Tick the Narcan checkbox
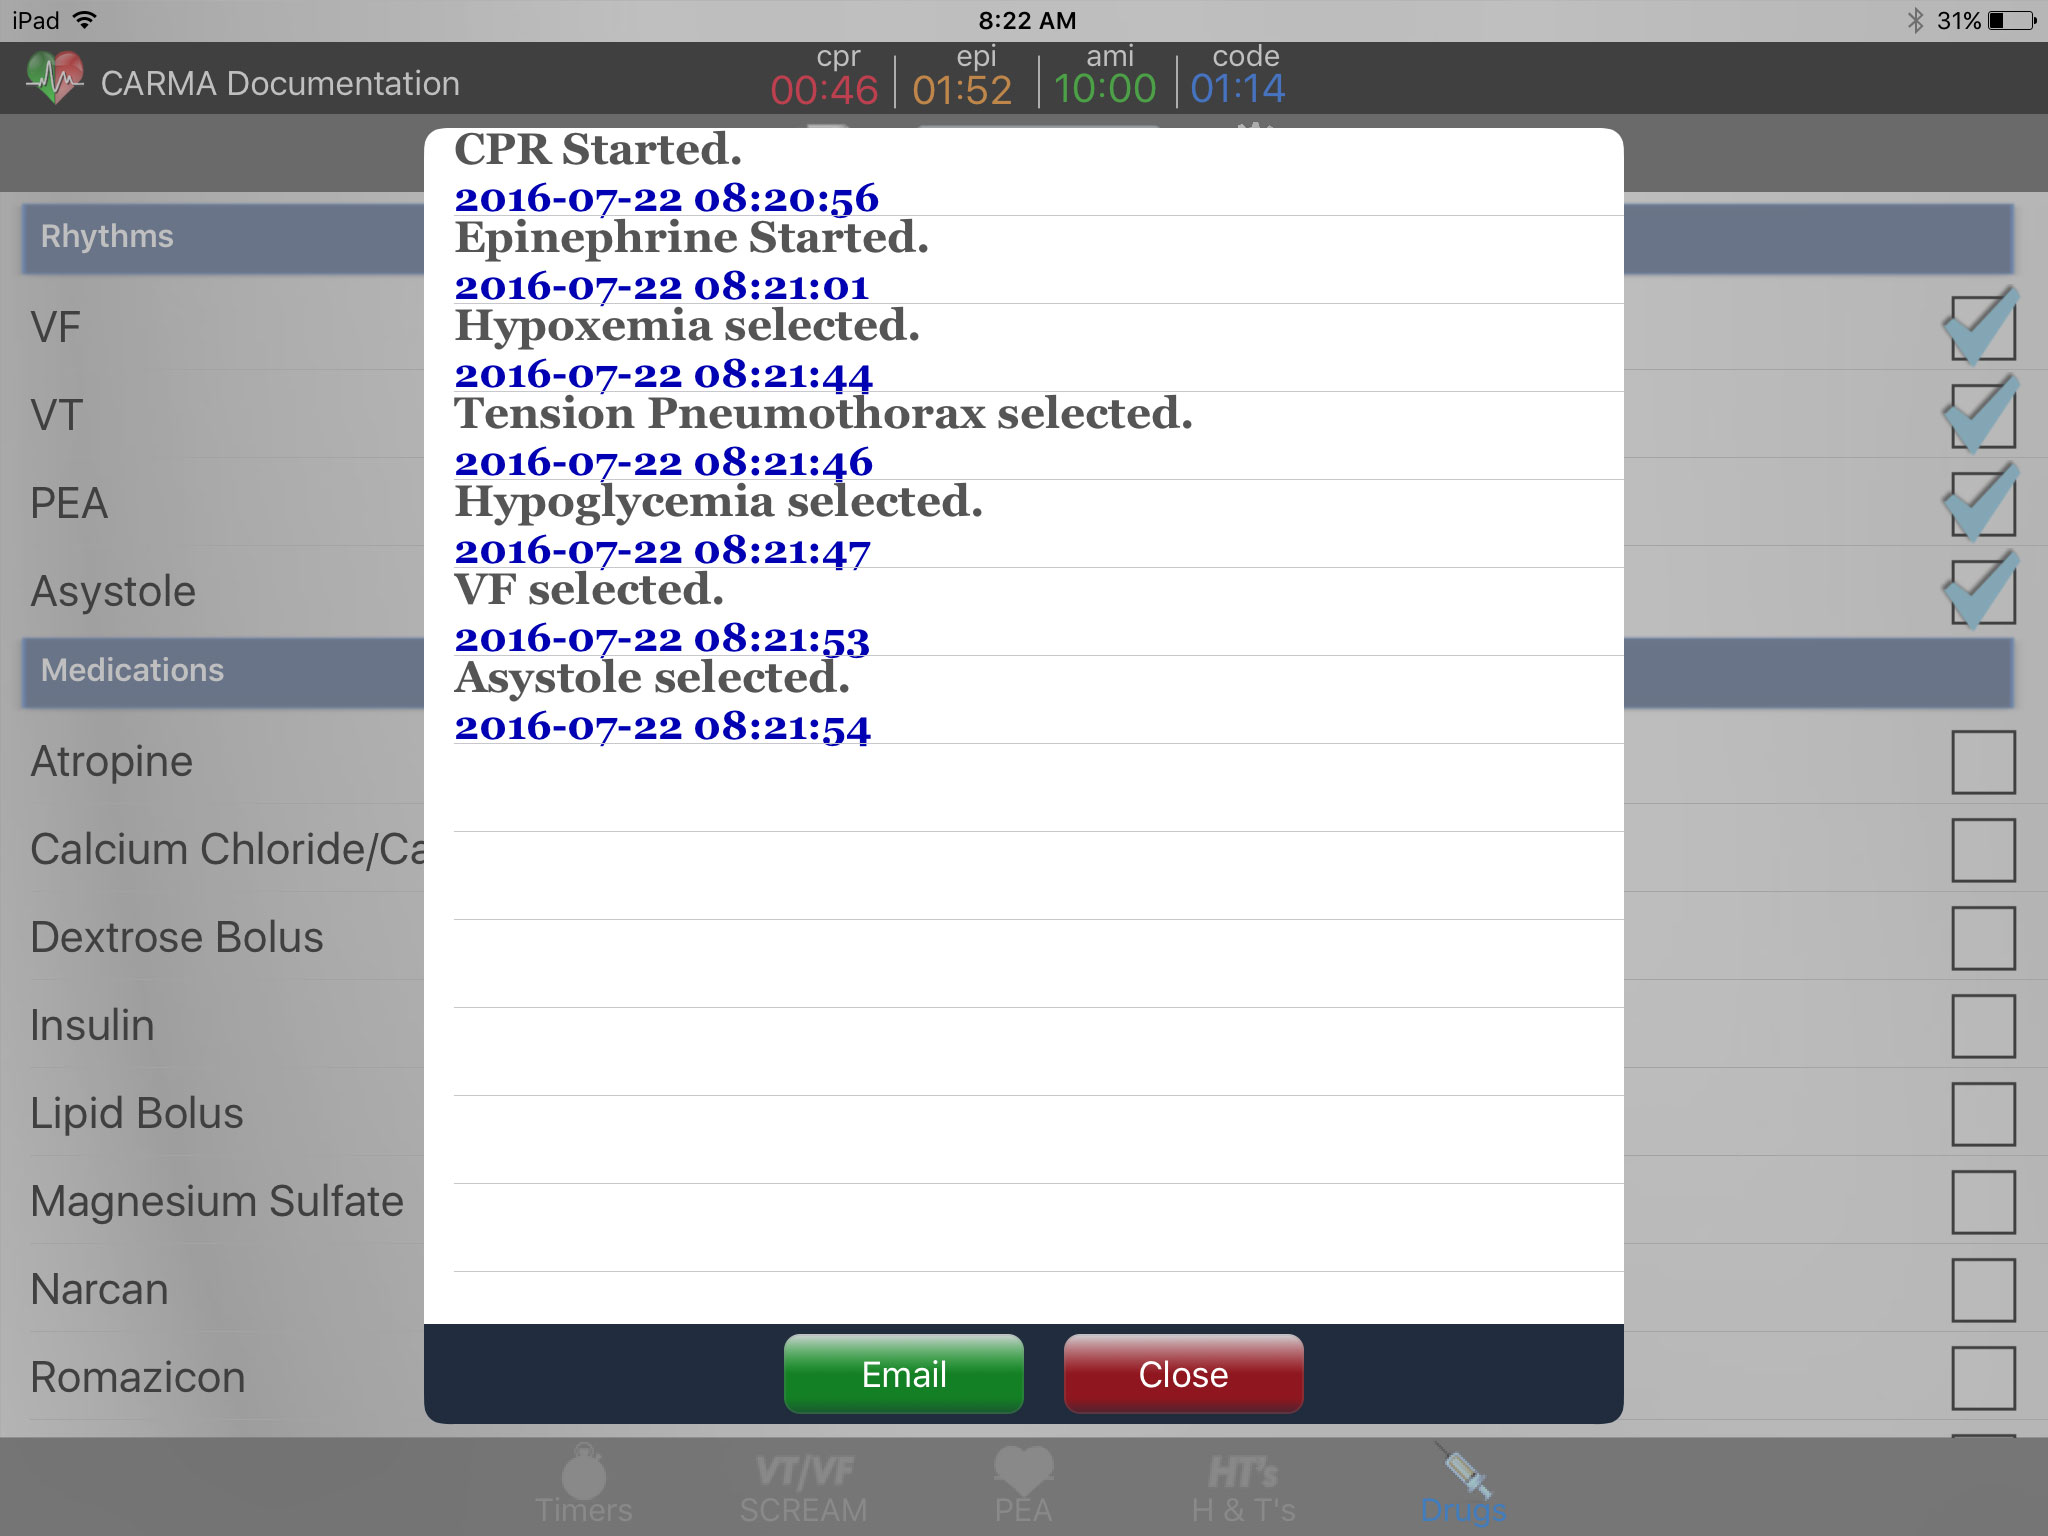The height and width of the screenshot is (1536, 2048). [x=1983, y=1290]
